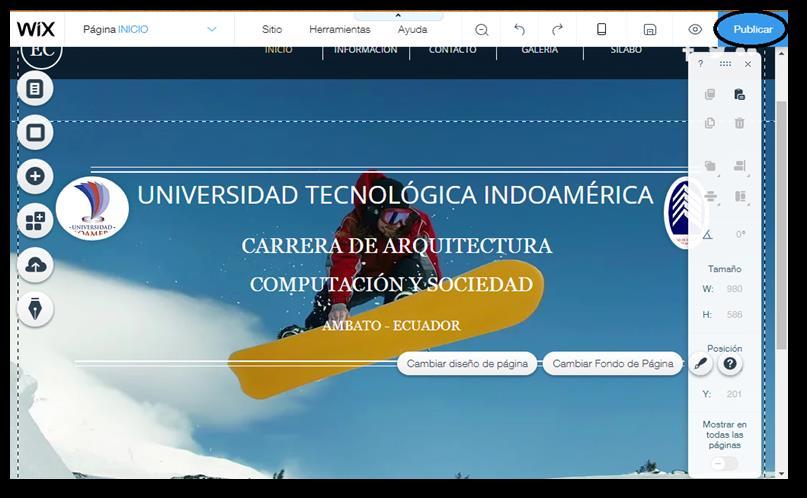Click the design paintbrush round button
Image resolution: width=807 pixels, height=498 pixels.
700,364
